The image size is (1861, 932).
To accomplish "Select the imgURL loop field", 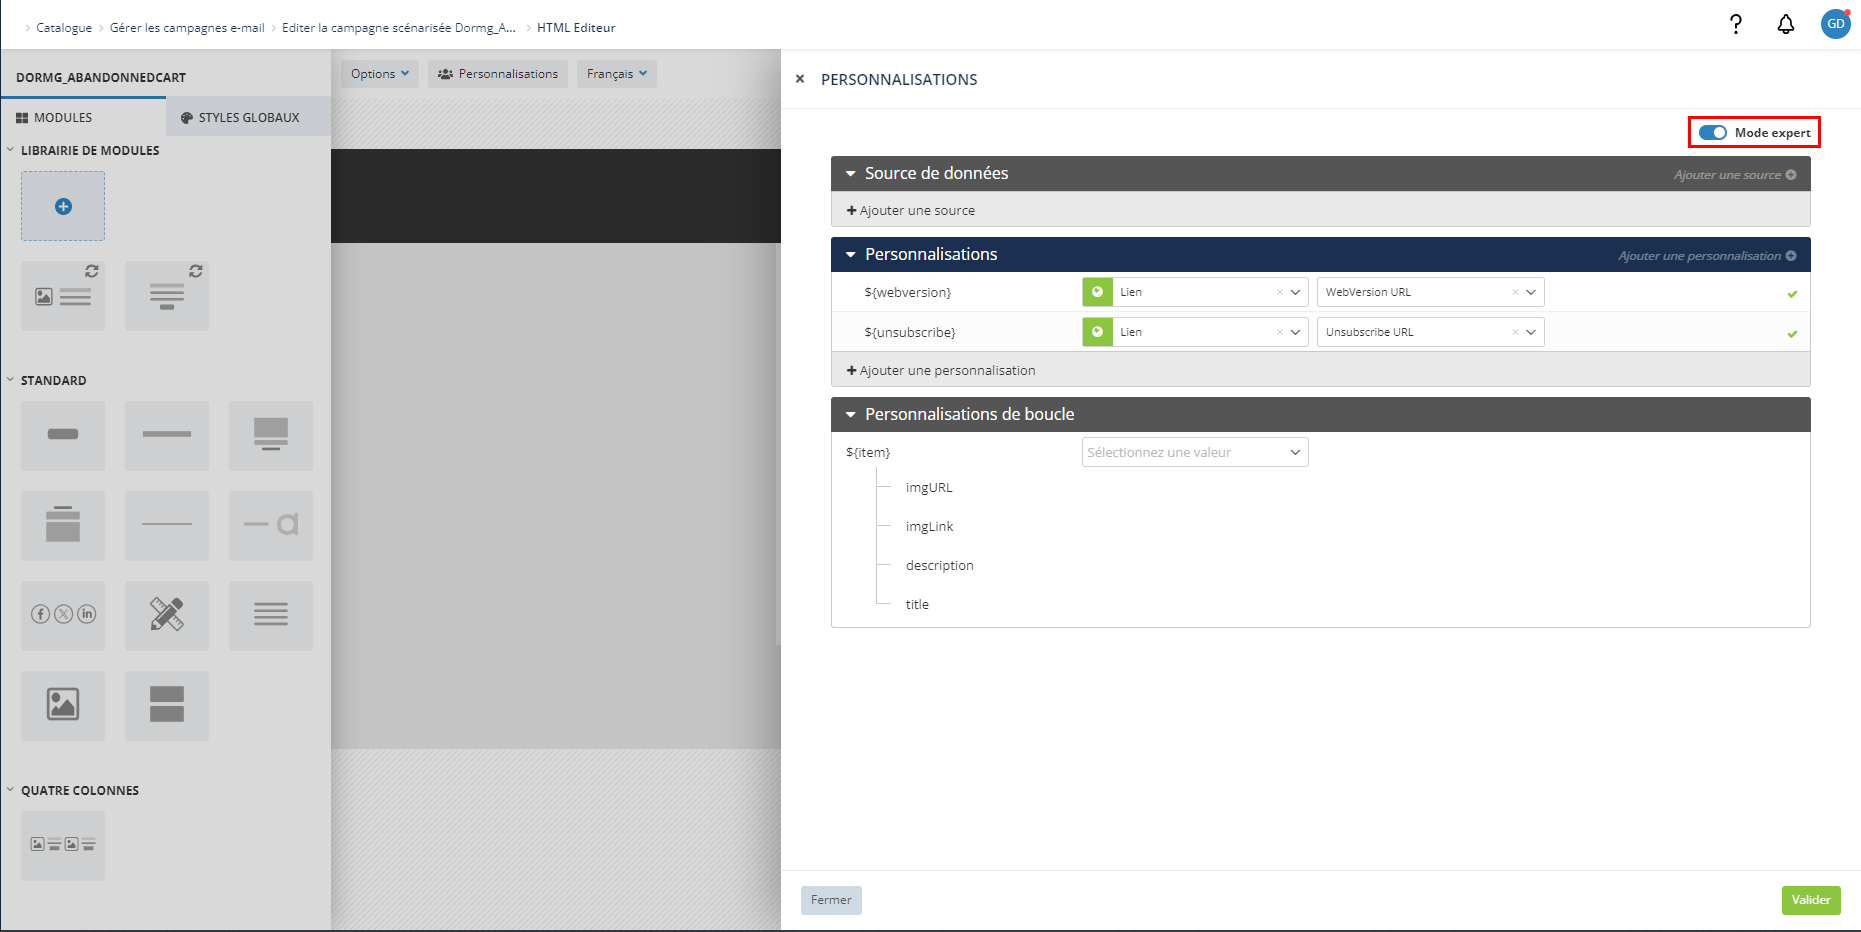I will 929,488.
